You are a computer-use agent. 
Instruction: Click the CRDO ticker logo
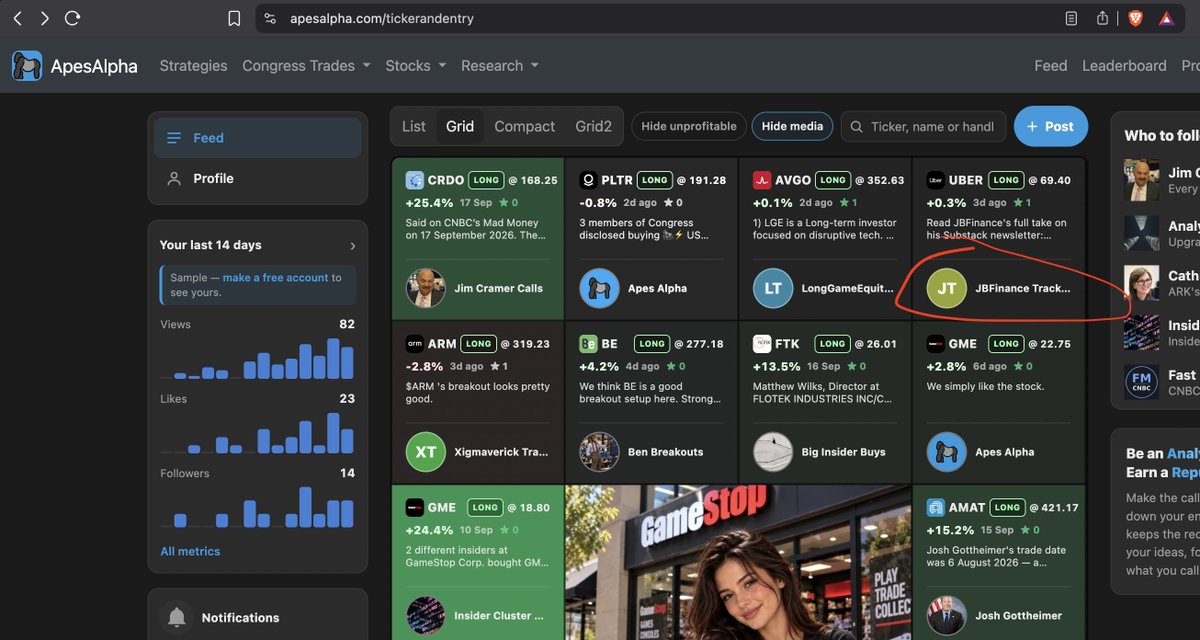(x=415, y=180)
